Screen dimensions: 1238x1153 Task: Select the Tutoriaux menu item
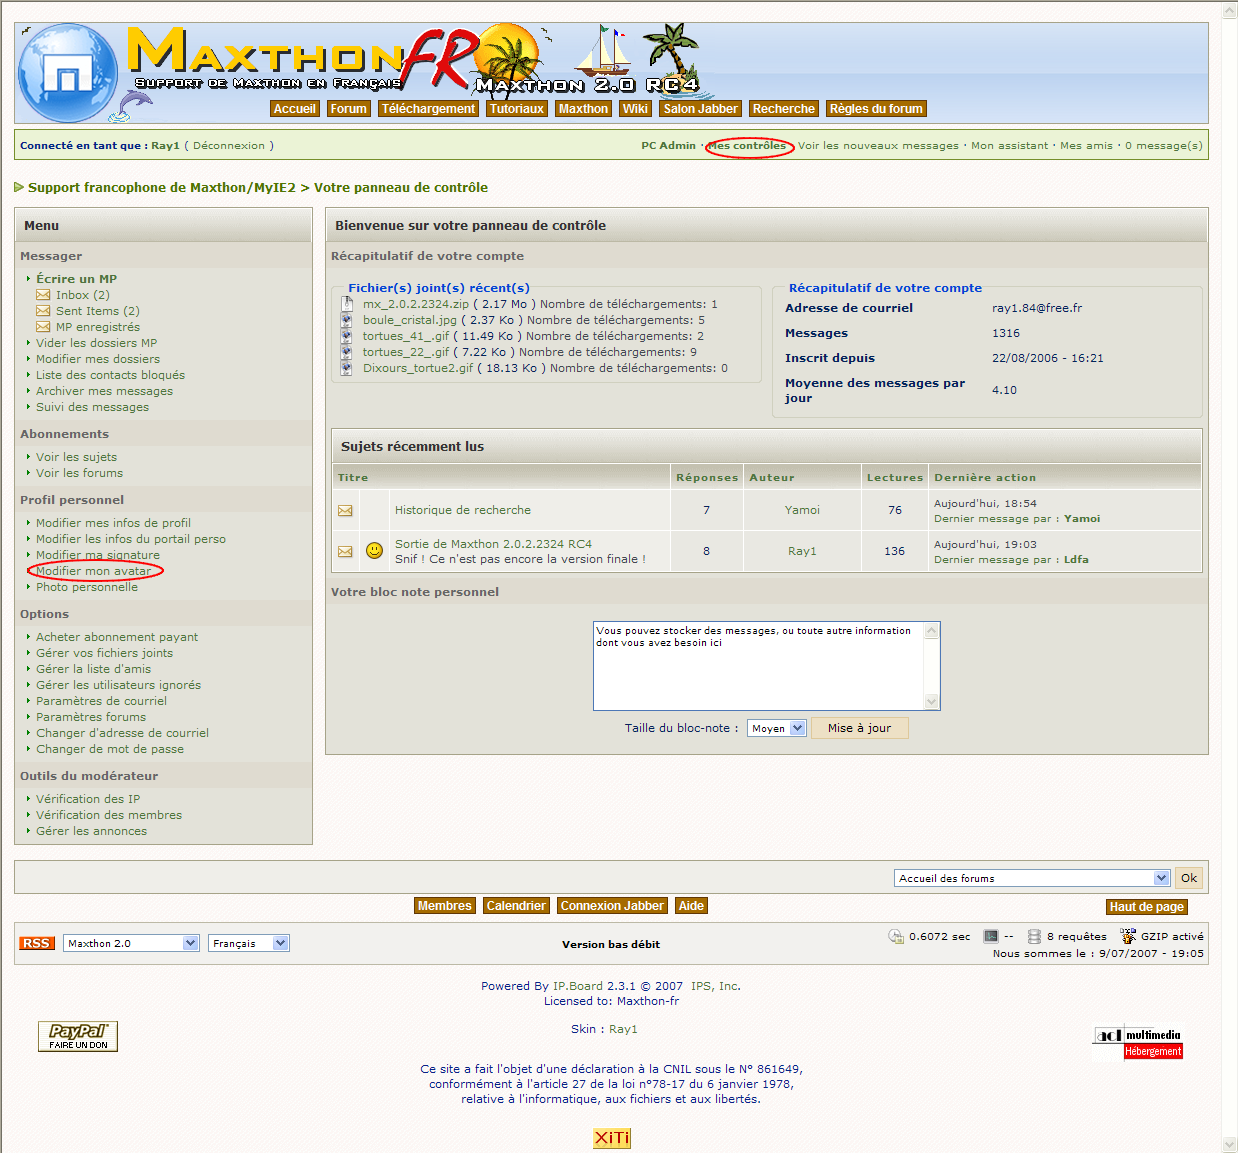tap(517, 109)
